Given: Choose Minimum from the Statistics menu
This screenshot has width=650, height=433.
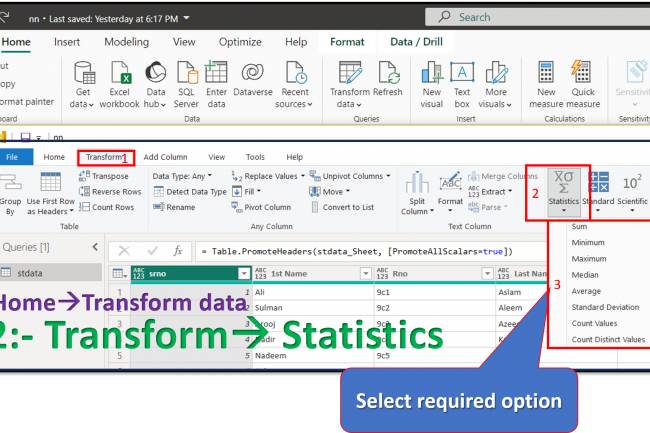Looking at the screenshot, I should coord(588,242).
